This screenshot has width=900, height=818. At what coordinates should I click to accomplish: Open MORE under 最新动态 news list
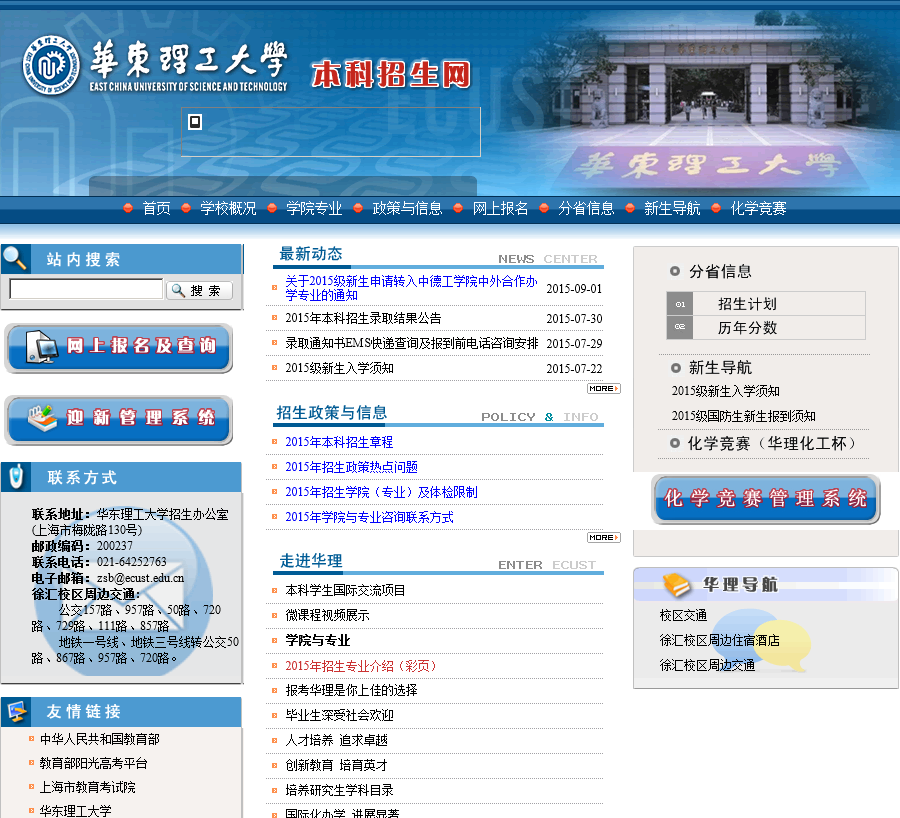(603, 389)
